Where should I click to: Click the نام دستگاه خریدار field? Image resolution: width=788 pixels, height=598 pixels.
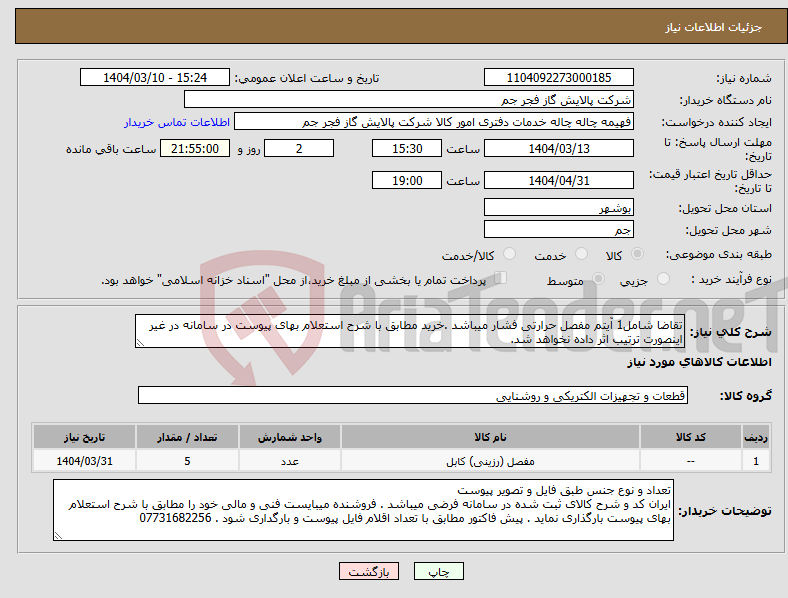(409, 99)
